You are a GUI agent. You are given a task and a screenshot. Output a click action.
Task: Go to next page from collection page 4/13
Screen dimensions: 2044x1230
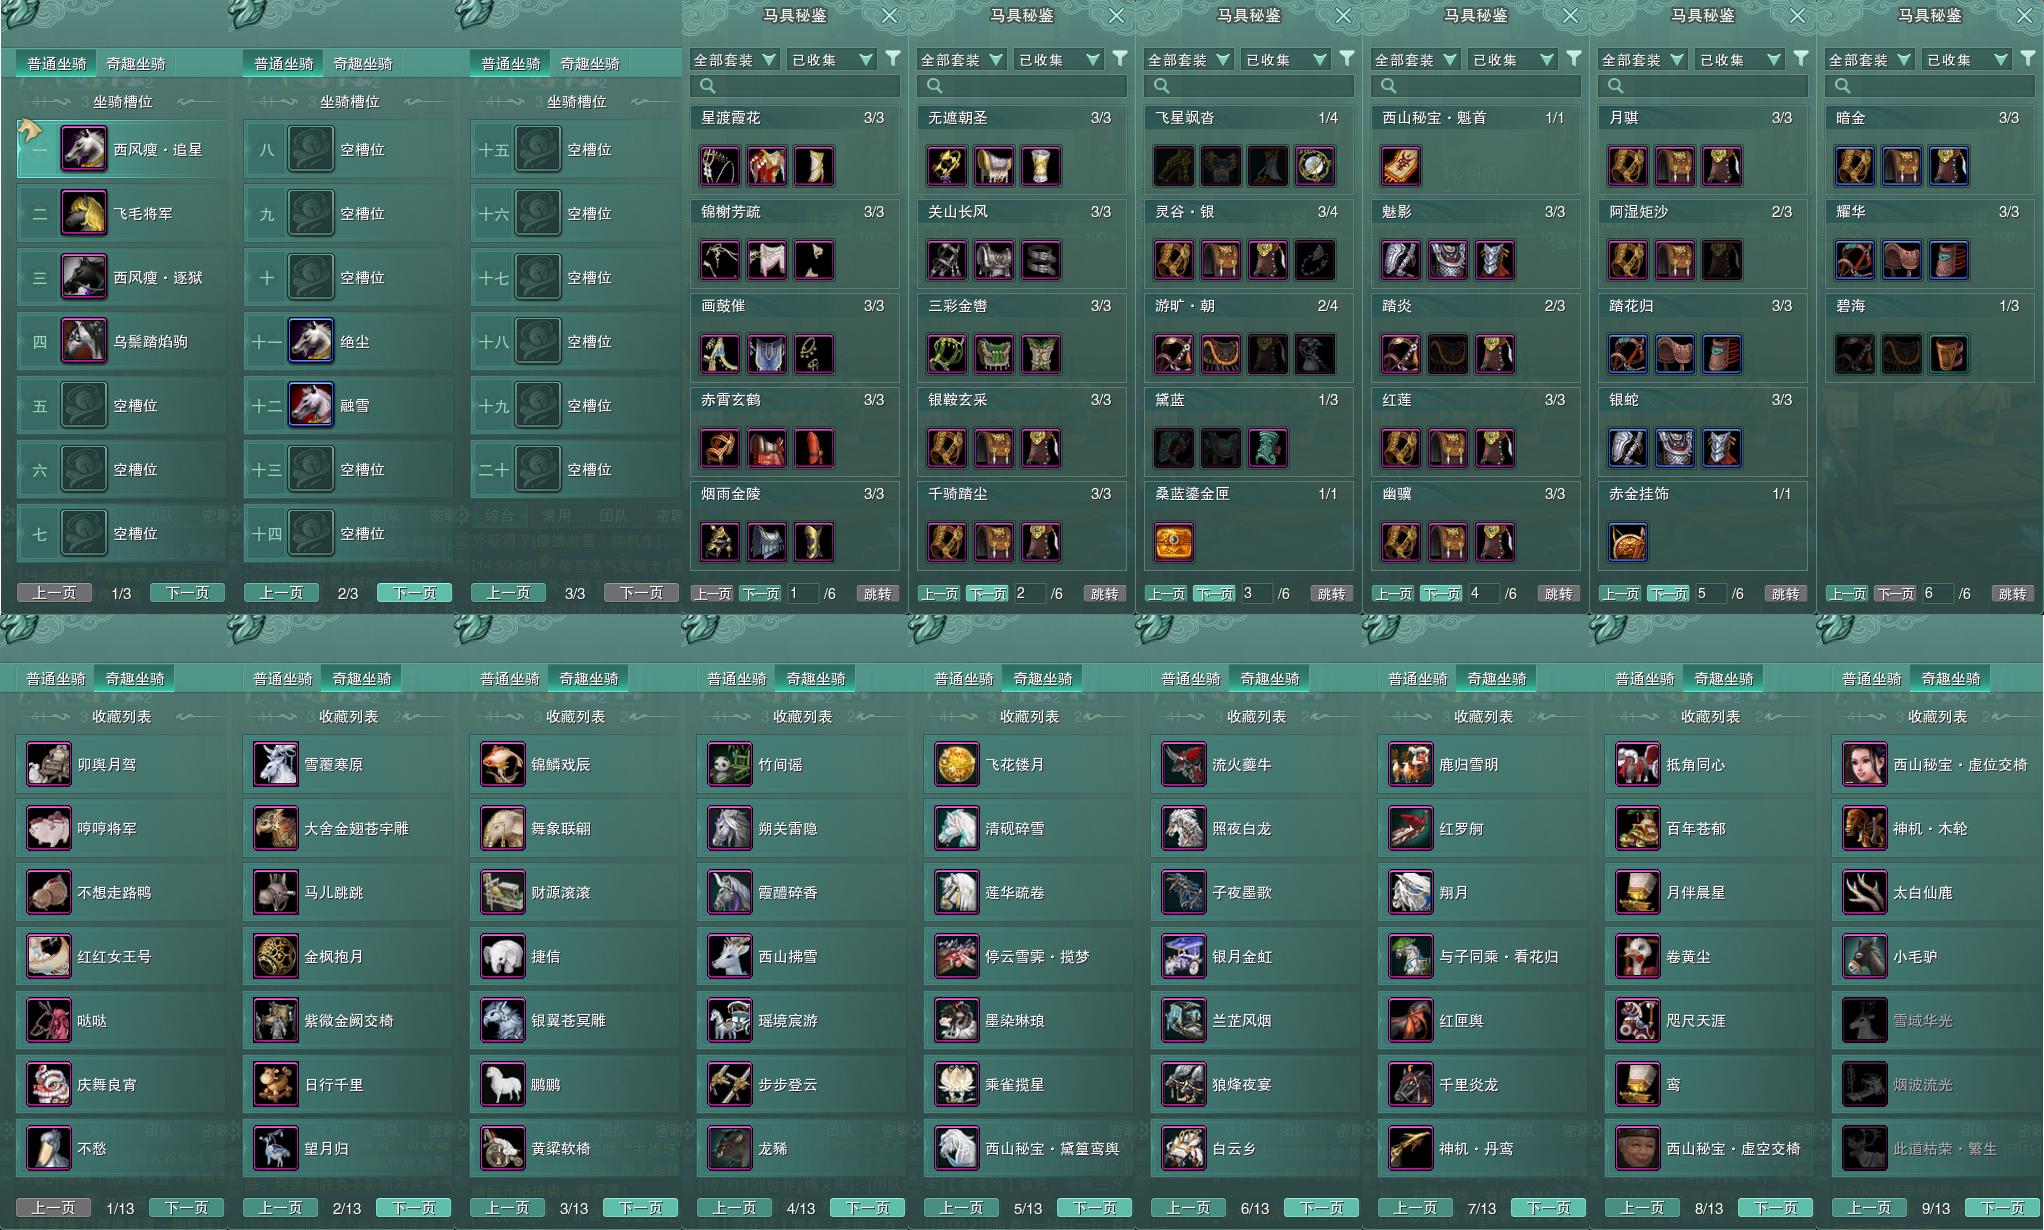(x=868, y=1208)
